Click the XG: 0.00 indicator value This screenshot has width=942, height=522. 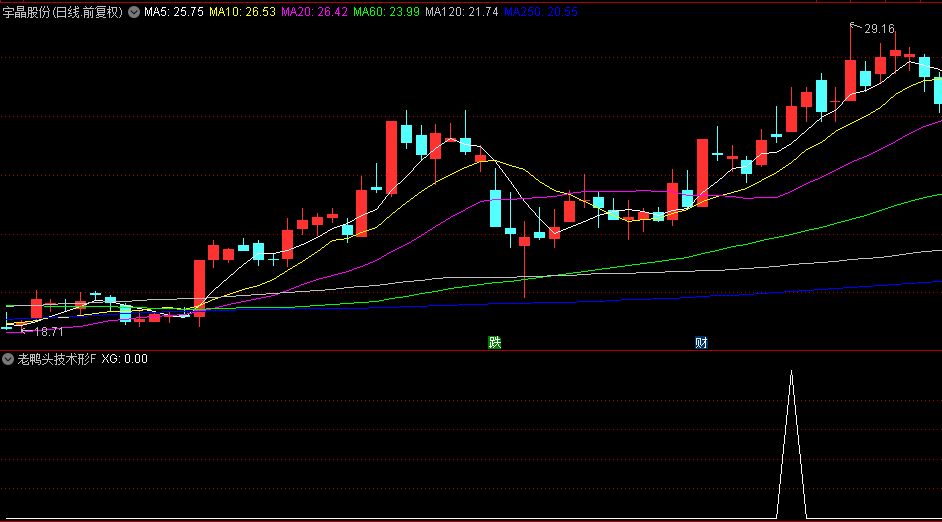[x=124, y=359]
